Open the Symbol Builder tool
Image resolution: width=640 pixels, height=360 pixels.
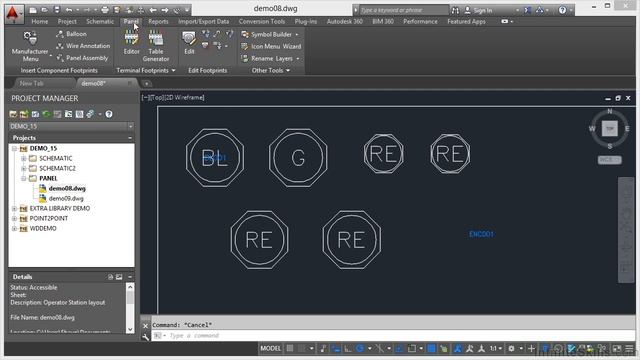(x=267, y=34)
